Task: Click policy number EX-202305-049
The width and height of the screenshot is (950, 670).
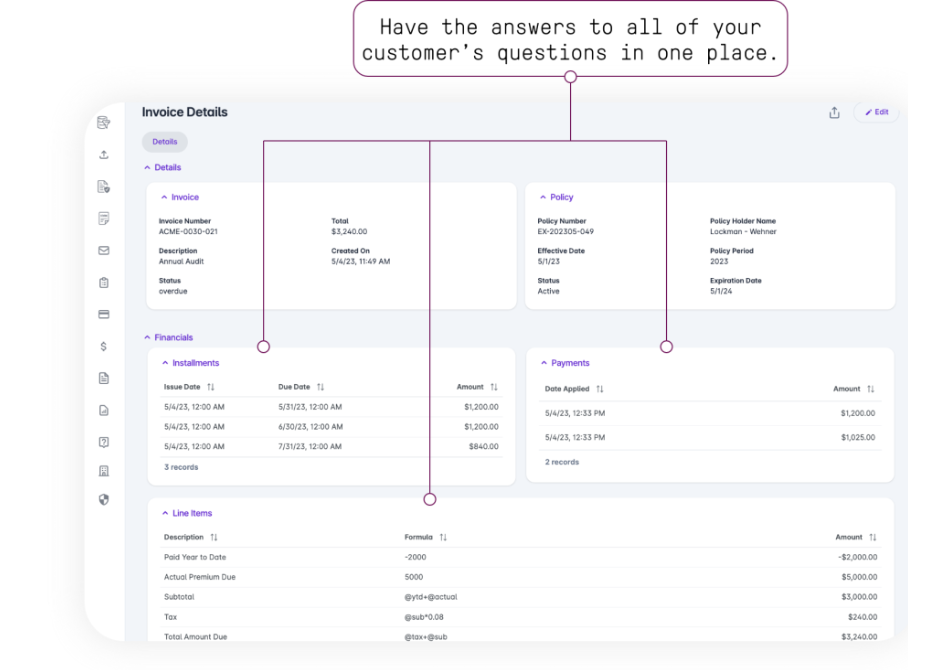Action: [x=565, y=231]
